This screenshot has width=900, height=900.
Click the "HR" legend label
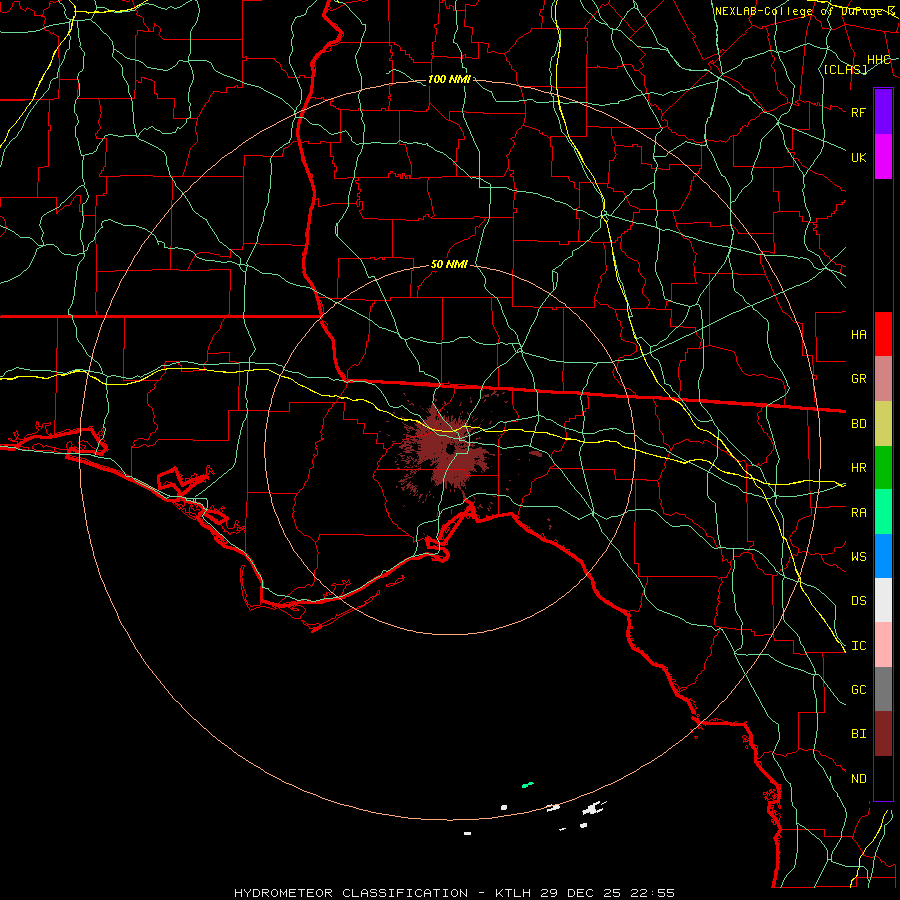pyautogui.click(x=859, y=468)
